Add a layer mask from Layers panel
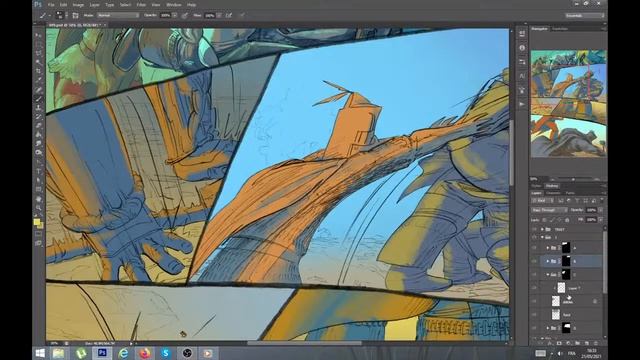 tap(559, 343)
